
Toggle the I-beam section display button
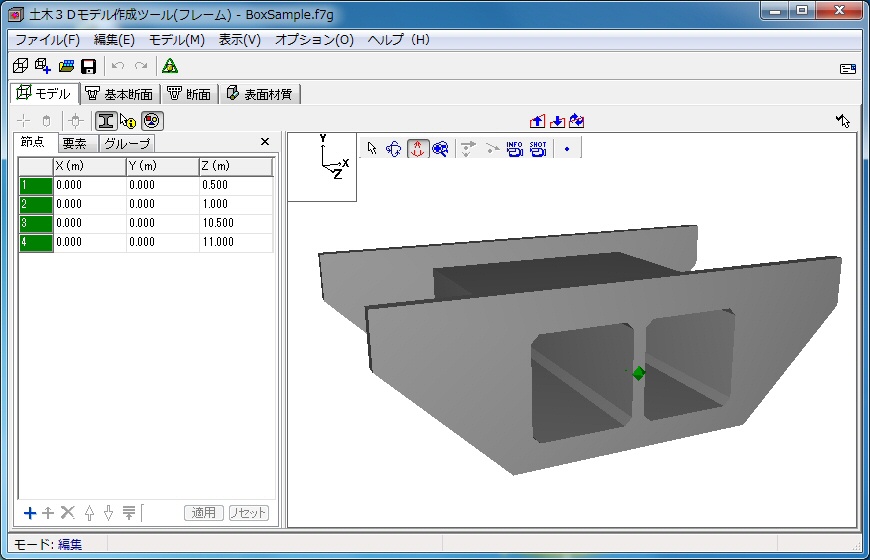105,120
